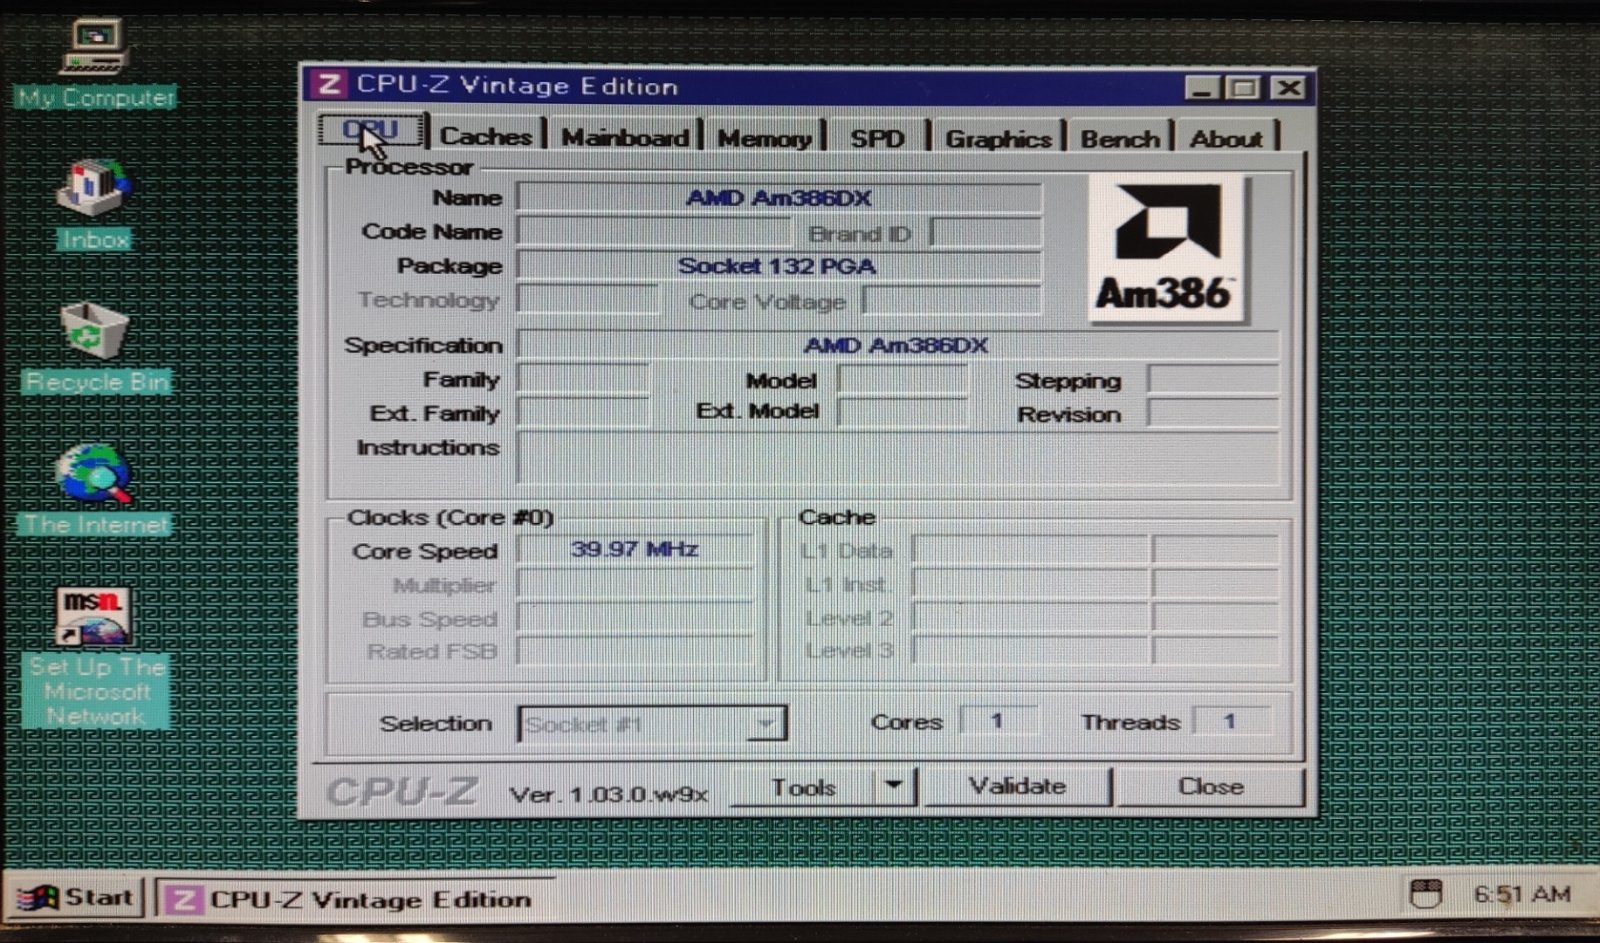
Task: Maximize the CPU-Z window
Action: (1243, 88)
